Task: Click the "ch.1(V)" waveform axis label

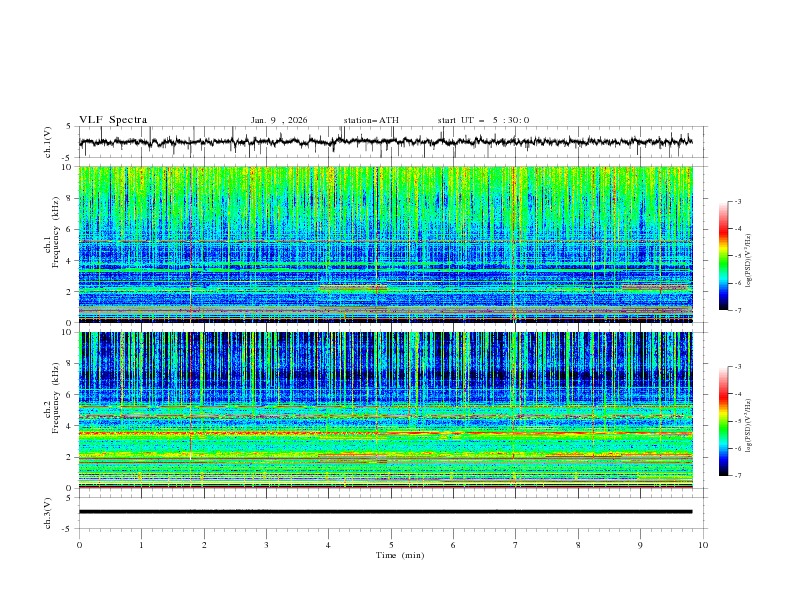Action: [48, 142]
